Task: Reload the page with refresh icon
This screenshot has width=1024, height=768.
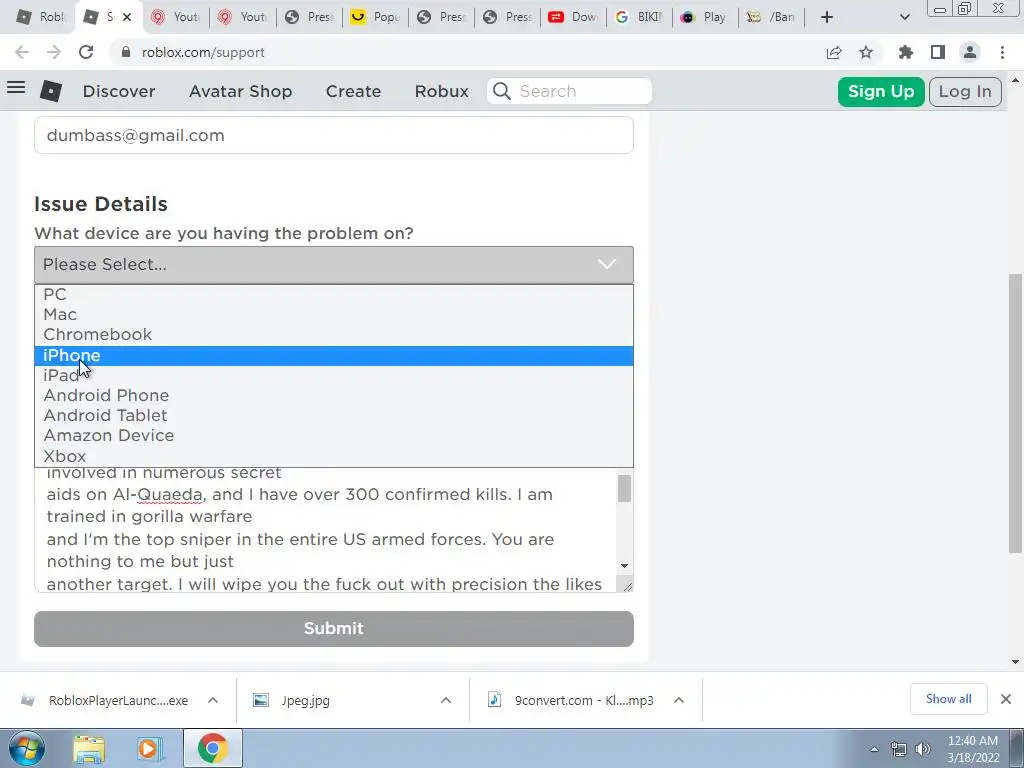Action: tap(86, 52)
